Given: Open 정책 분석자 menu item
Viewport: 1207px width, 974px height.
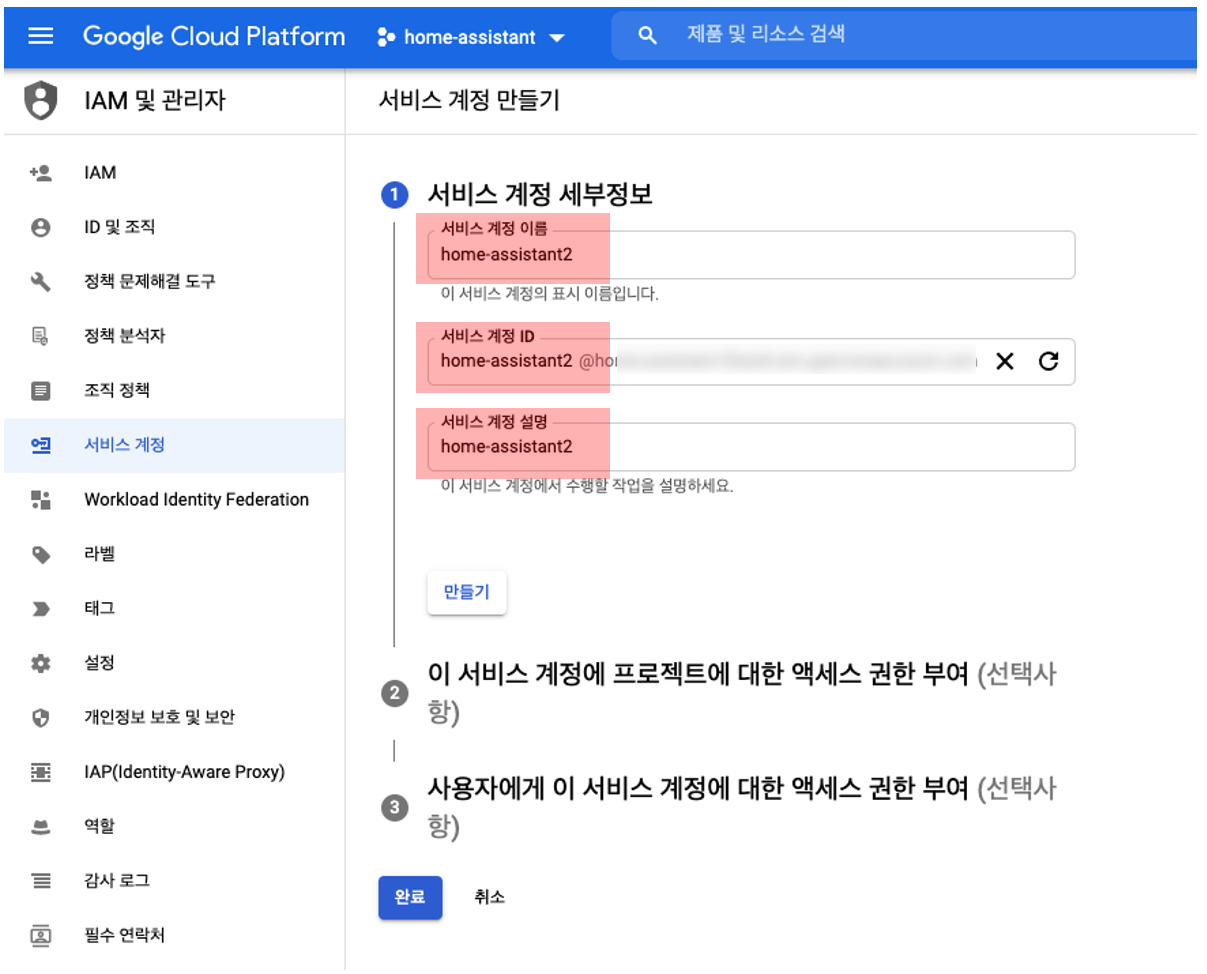Looking at the screenshot, I should point(175,336).
